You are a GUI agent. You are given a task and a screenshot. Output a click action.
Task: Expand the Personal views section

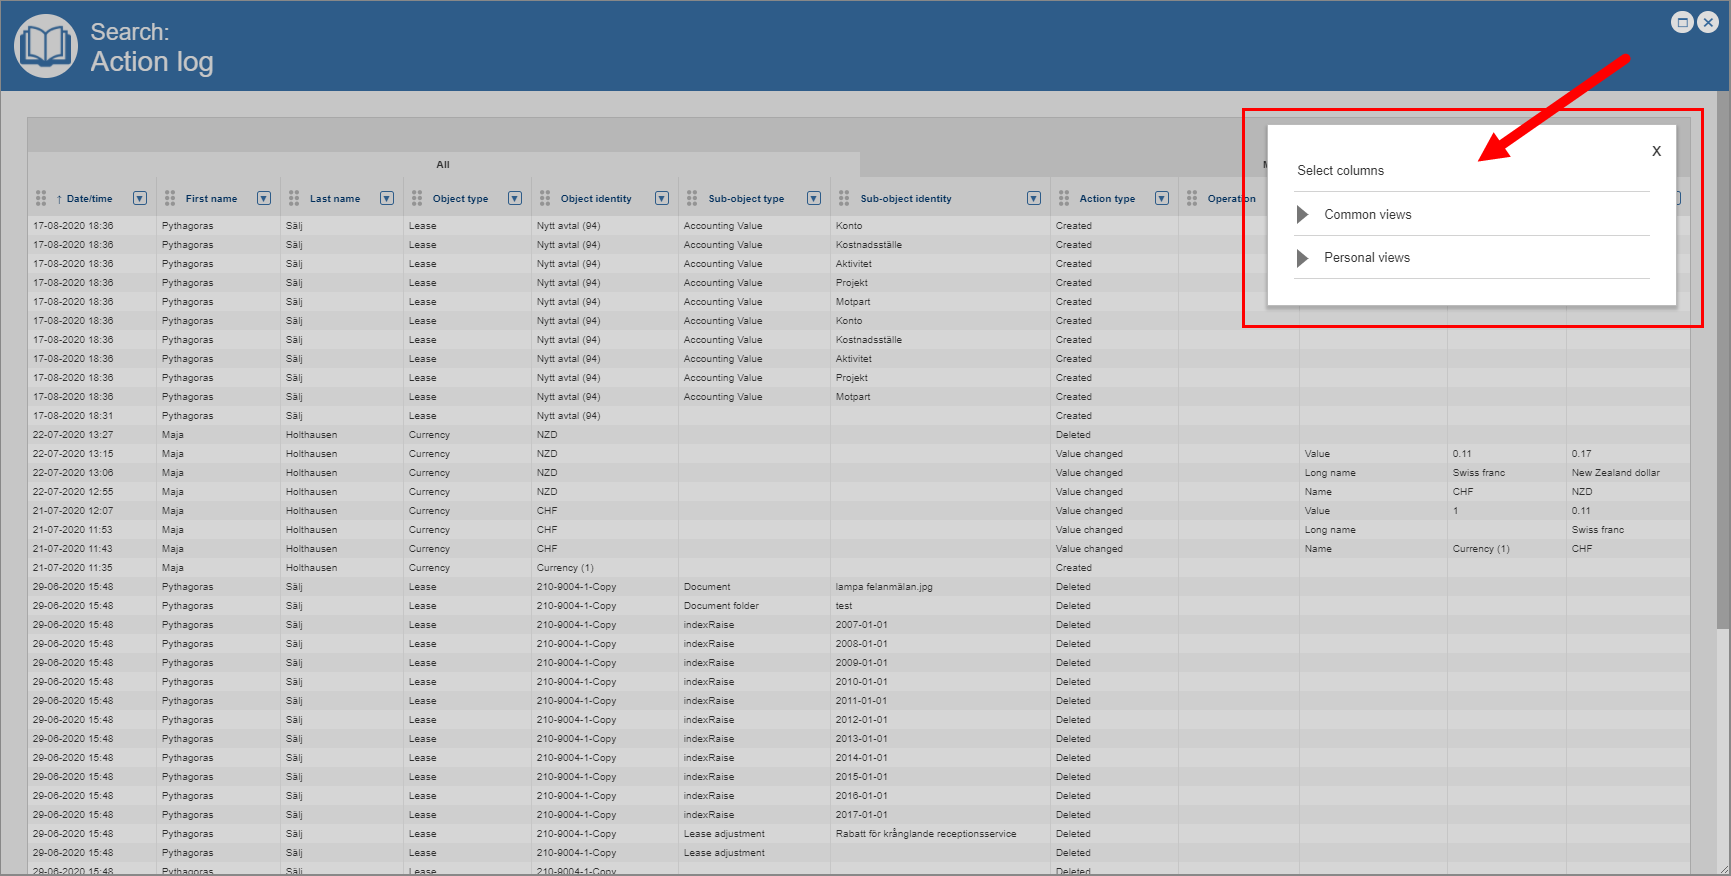pos(1303,258)
